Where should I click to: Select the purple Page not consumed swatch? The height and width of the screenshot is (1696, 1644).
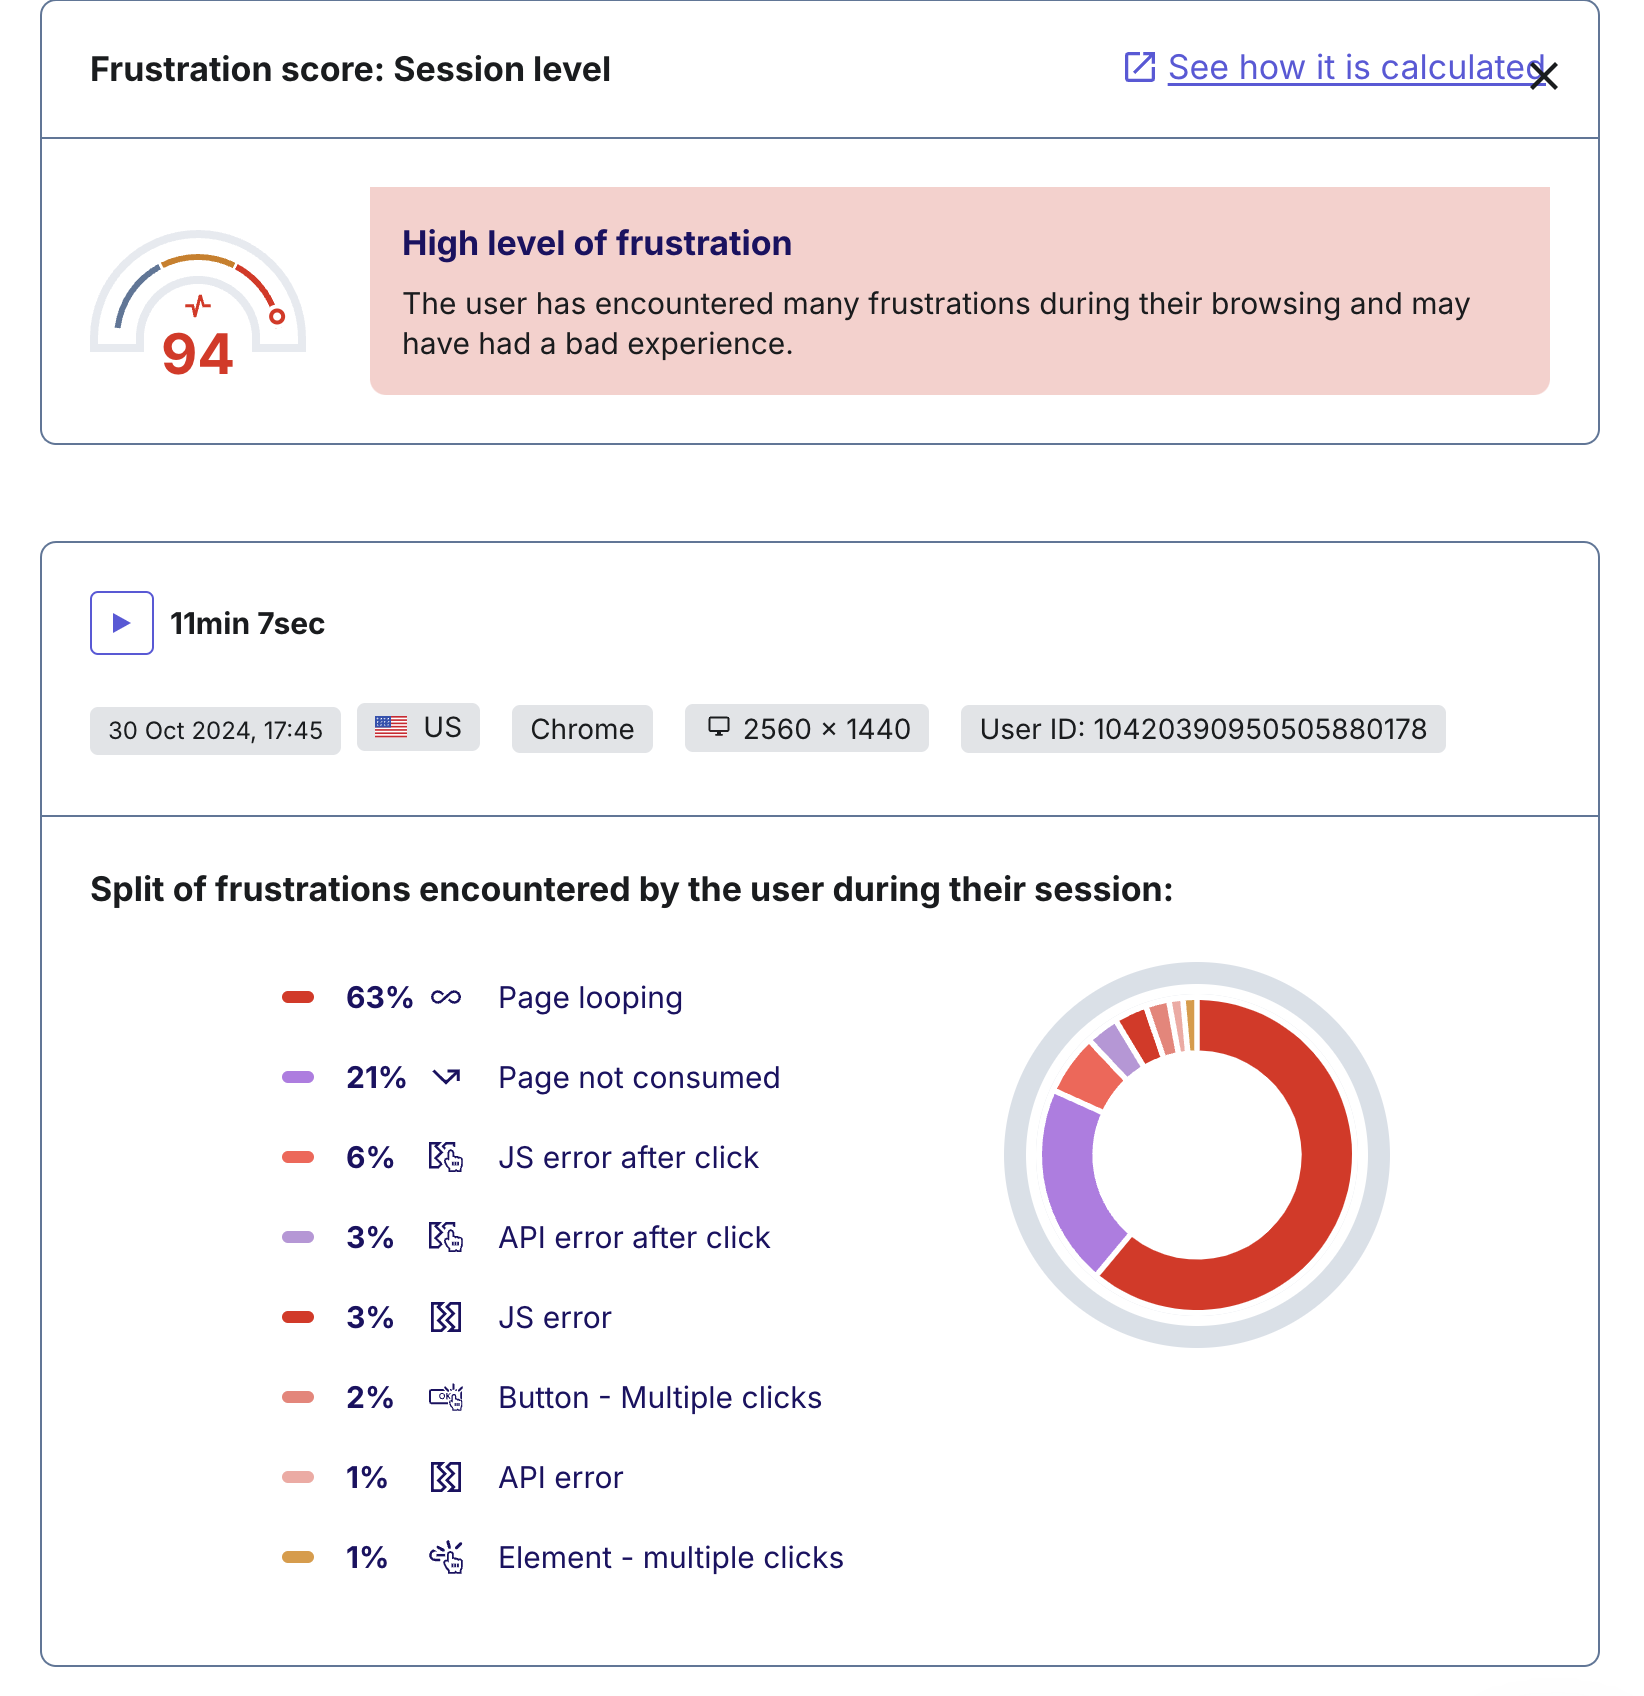[x=298, y=1077]
